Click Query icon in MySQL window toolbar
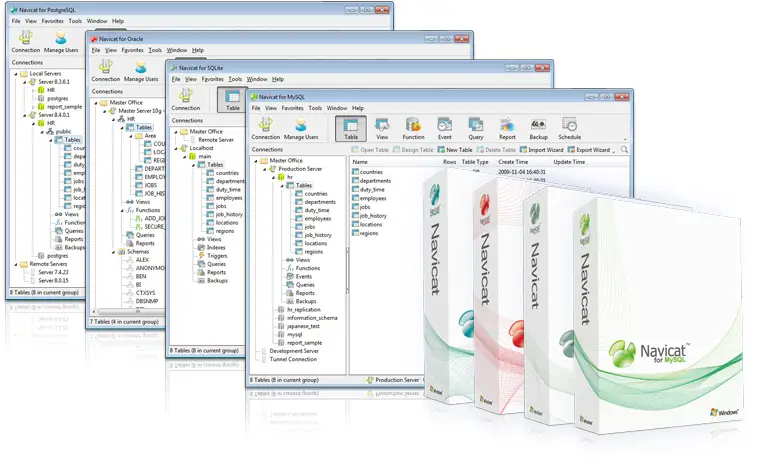765x467 pixels. (476, 129)
